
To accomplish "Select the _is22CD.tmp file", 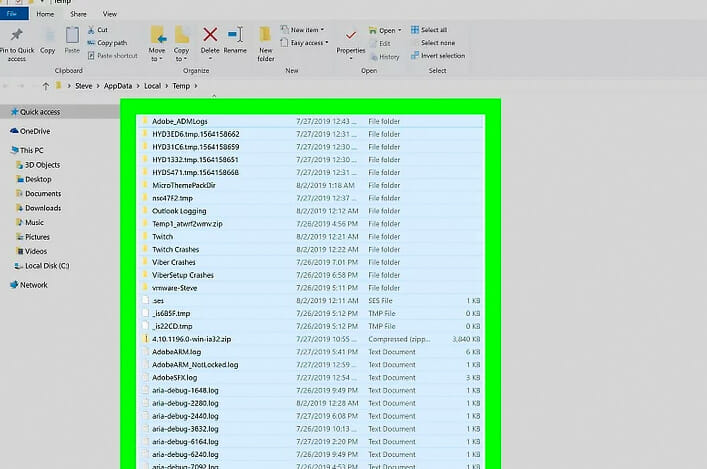I will point(310,326).
